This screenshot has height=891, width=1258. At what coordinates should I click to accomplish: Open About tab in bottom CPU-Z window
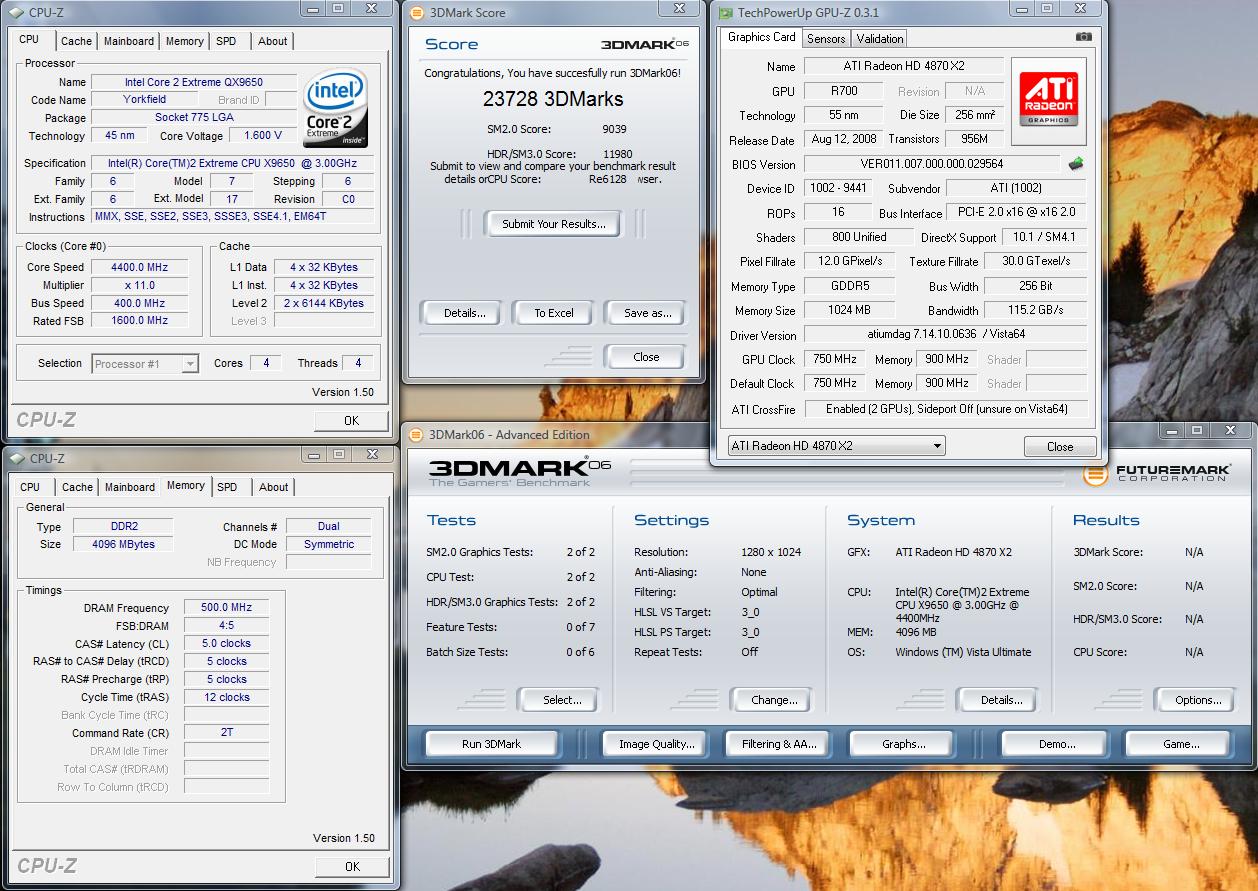(x=273, y=487)
